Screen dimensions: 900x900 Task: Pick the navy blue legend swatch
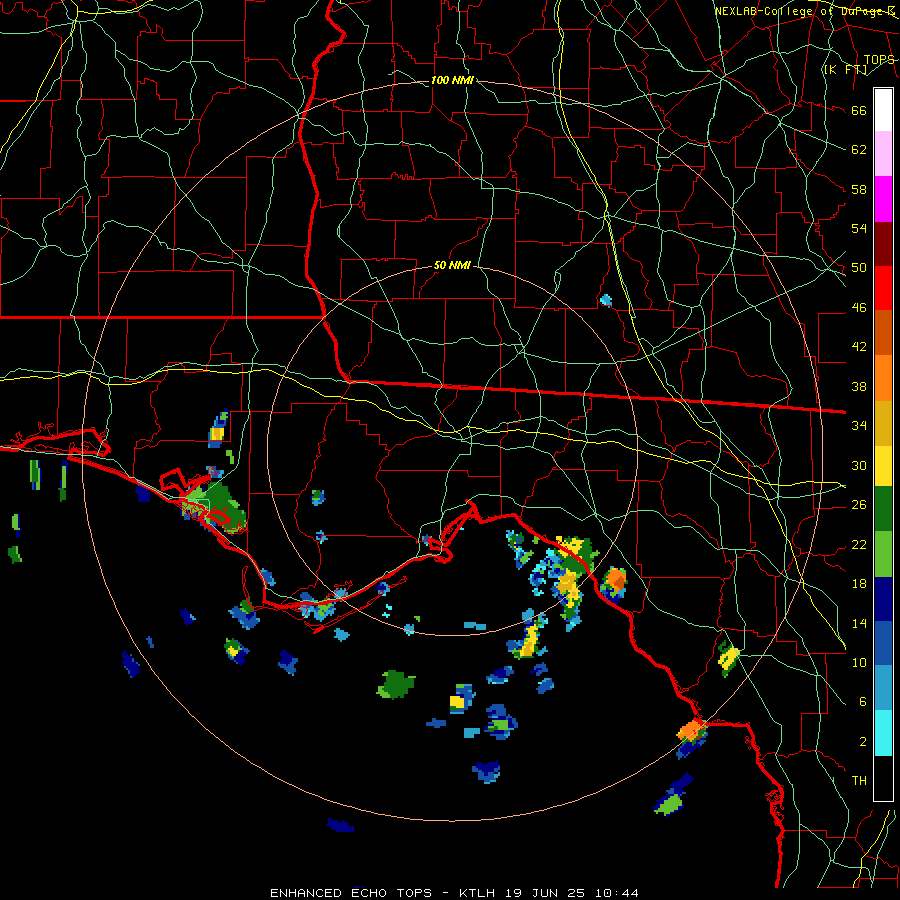(x=883, y=599)
